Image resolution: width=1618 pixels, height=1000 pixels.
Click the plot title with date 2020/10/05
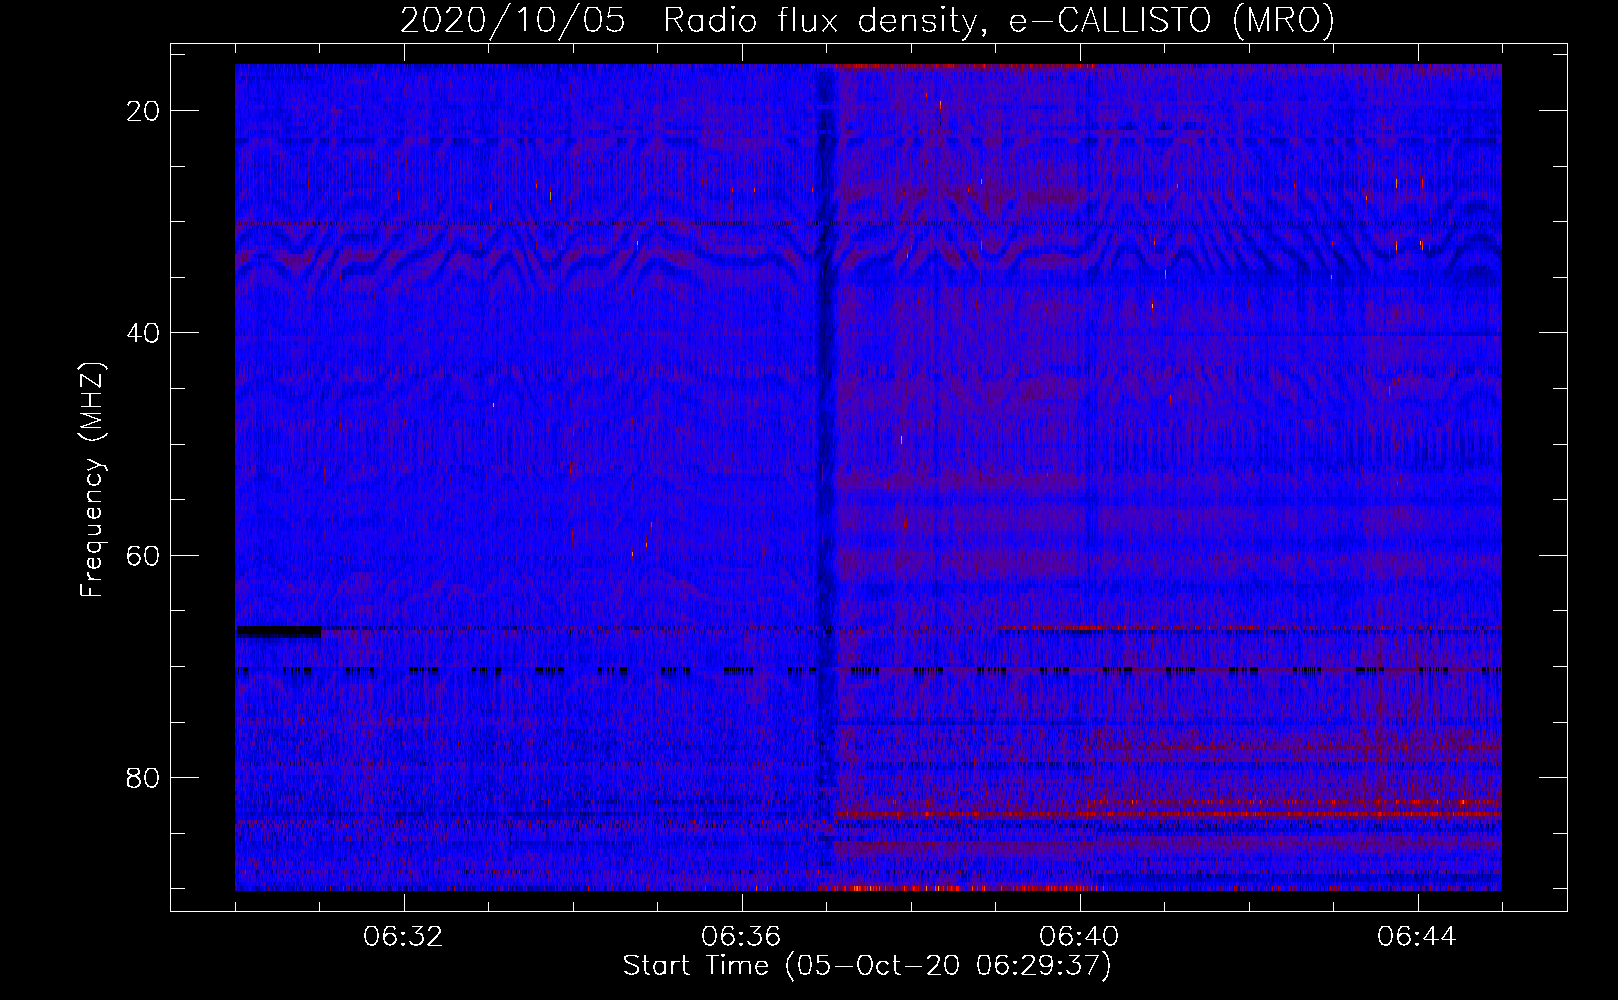(x=867, y=20)
